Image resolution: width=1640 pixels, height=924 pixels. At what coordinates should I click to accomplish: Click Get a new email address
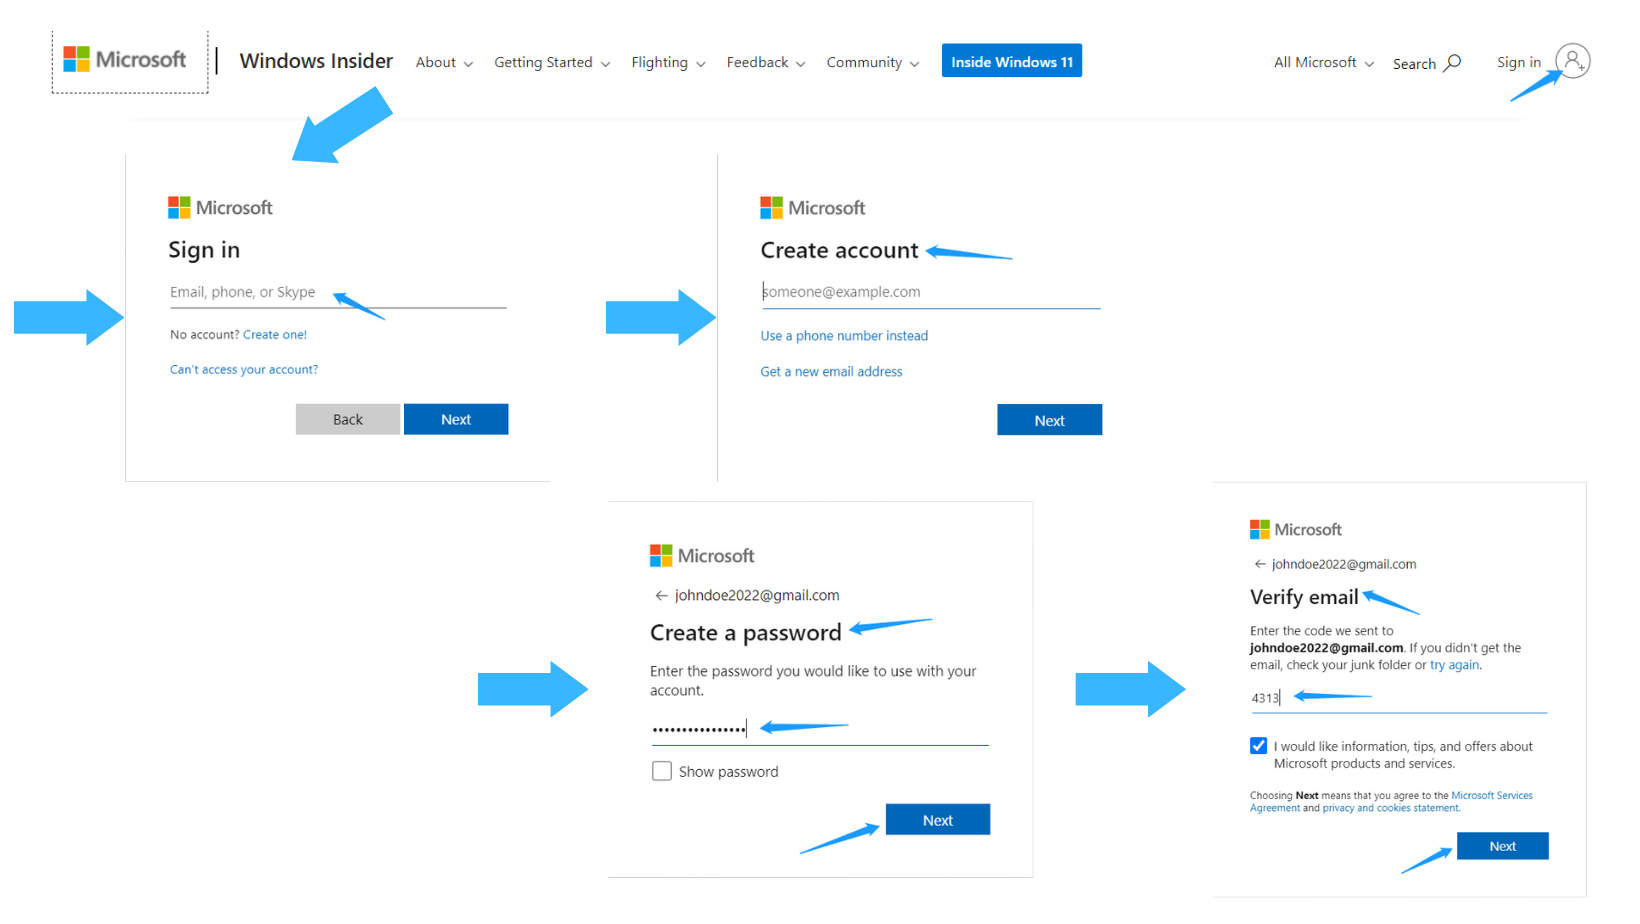pyautogui.click(x=831, y=372)
